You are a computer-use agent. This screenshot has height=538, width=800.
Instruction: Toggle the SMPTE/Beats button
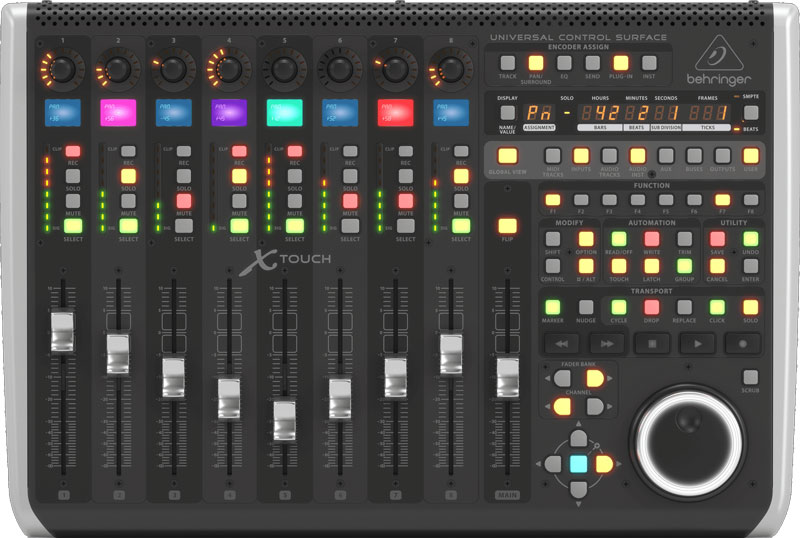[x=751, y=112]
